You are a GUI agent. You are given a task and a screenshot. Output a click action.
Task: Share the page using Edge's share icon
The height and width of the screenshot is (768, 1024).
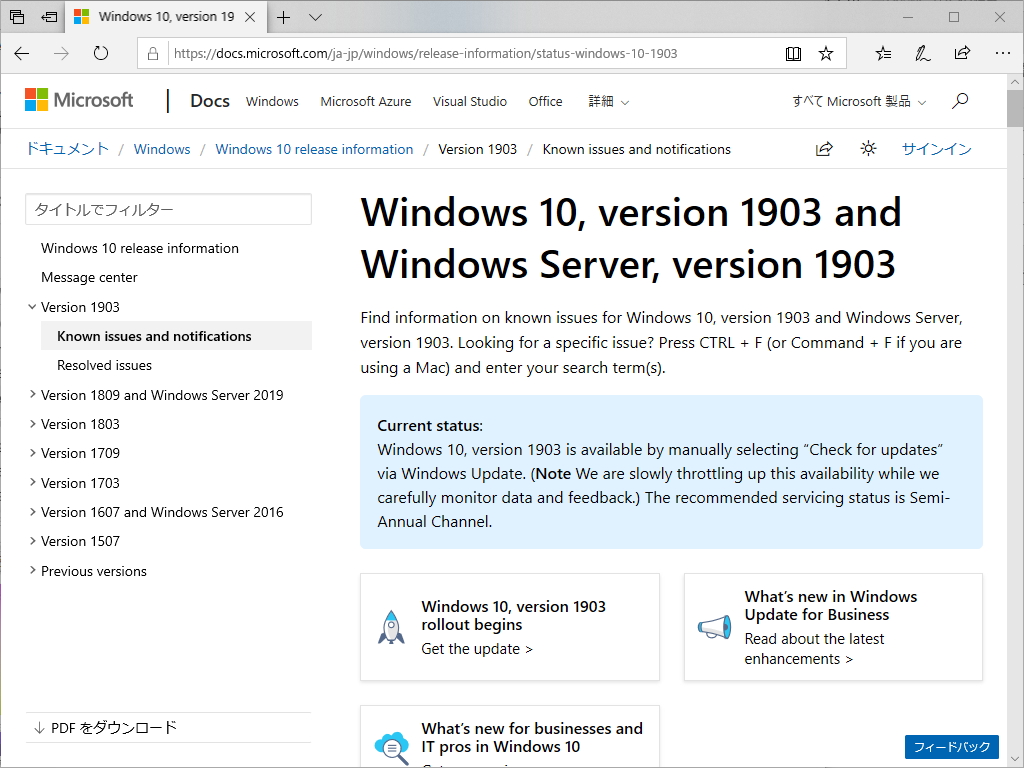pos(961,53)
